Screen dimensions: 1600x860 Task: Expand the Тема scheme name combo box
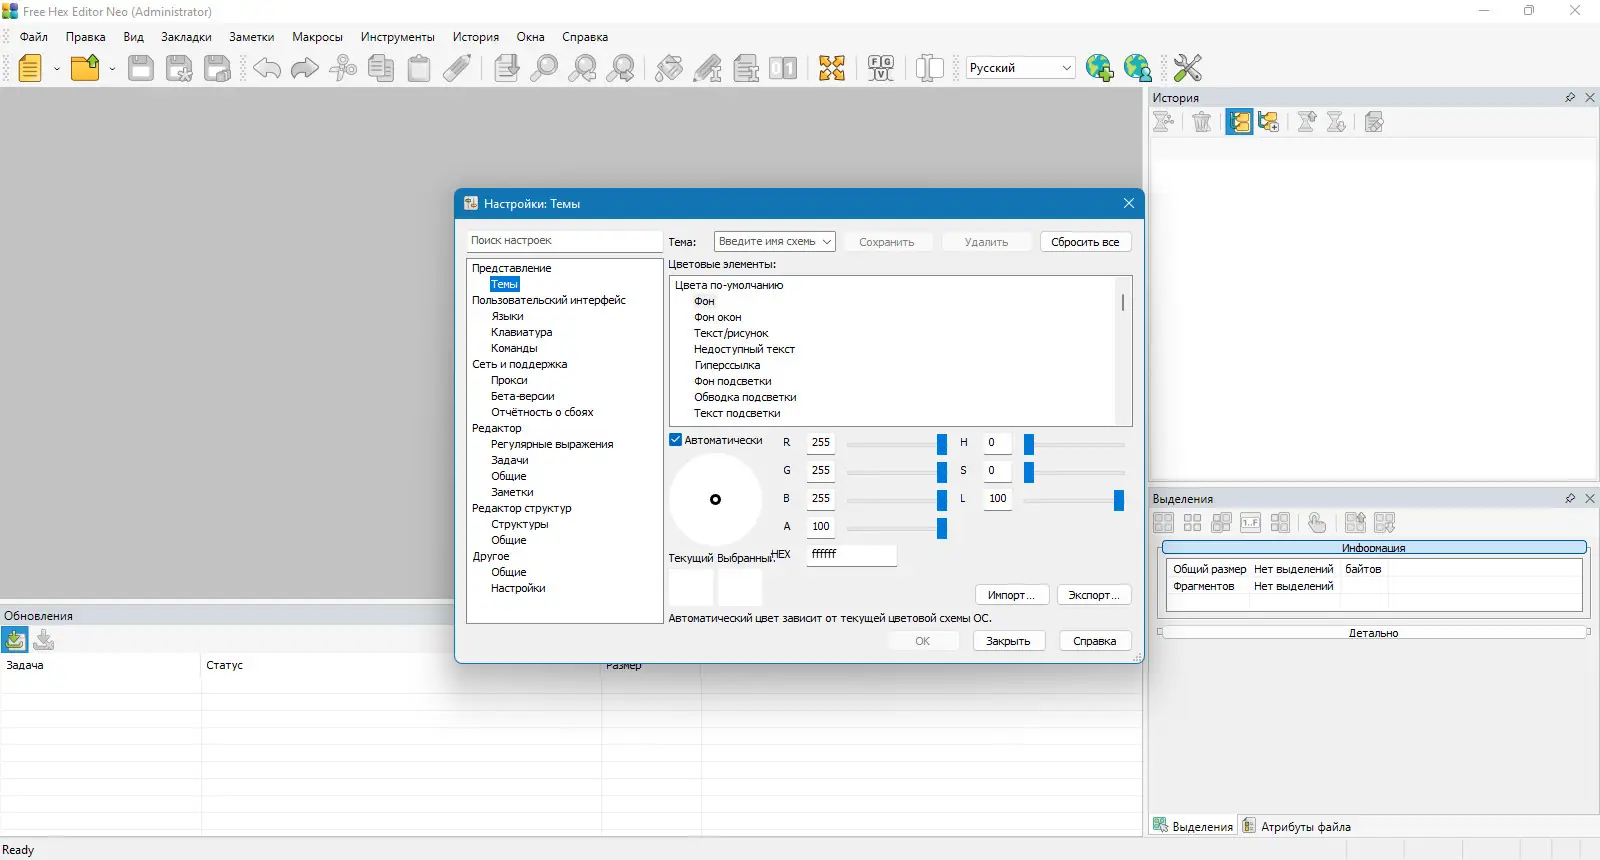826,242
